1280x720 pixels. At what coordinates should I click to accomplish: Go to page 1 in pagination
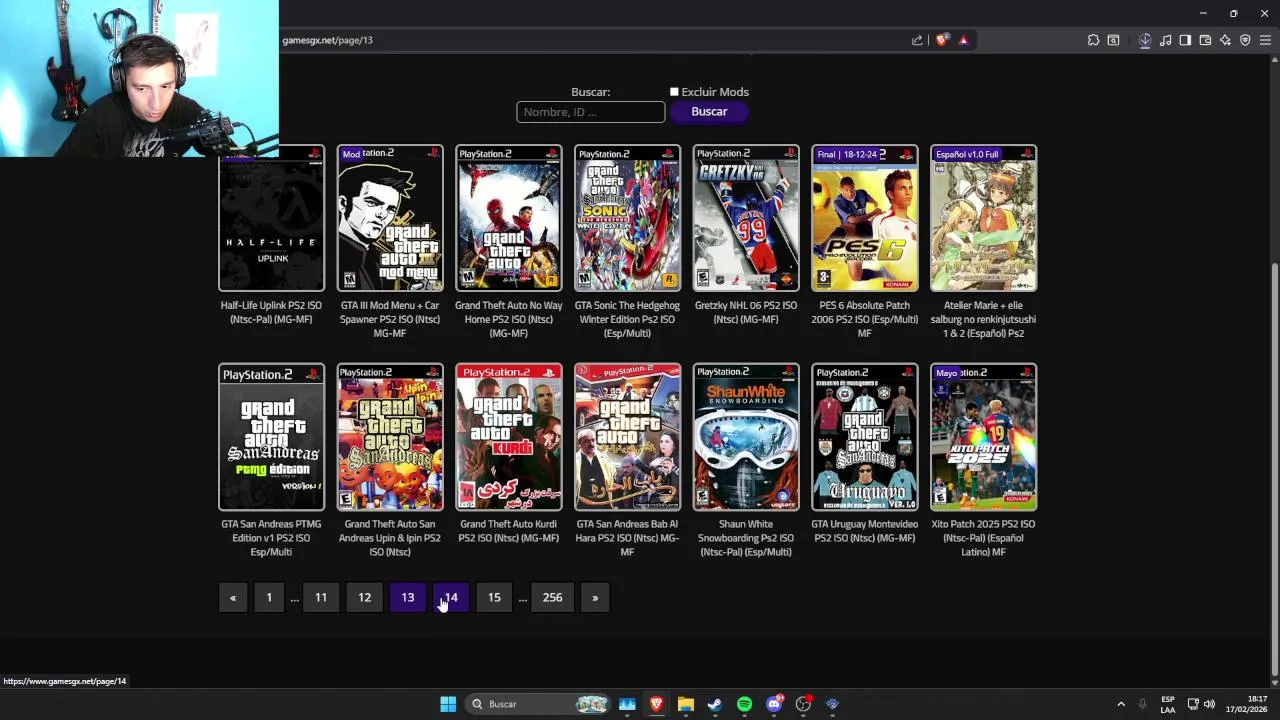pos(269,597)
